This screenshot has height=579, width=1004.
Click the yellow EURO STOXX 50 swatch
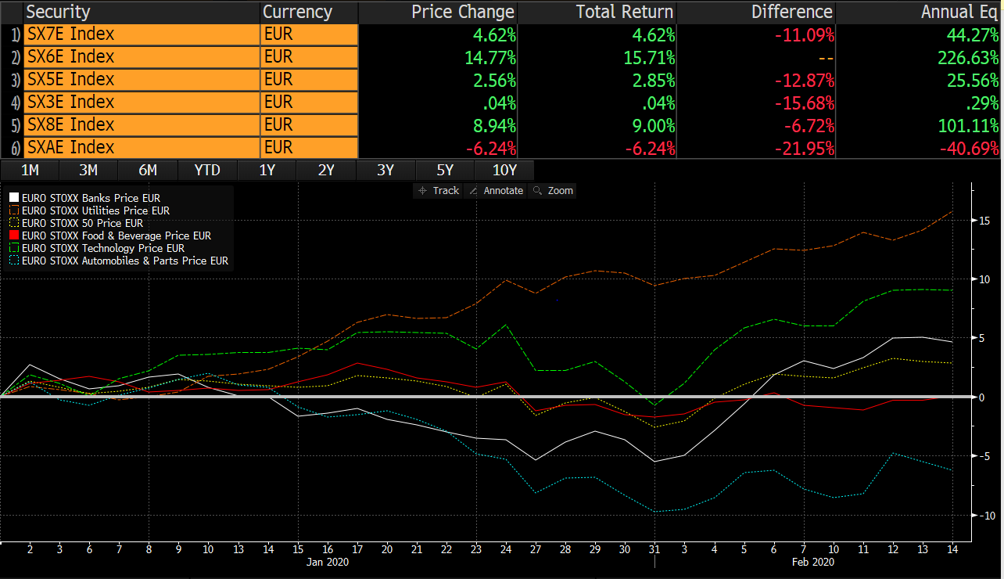(14, 223)
